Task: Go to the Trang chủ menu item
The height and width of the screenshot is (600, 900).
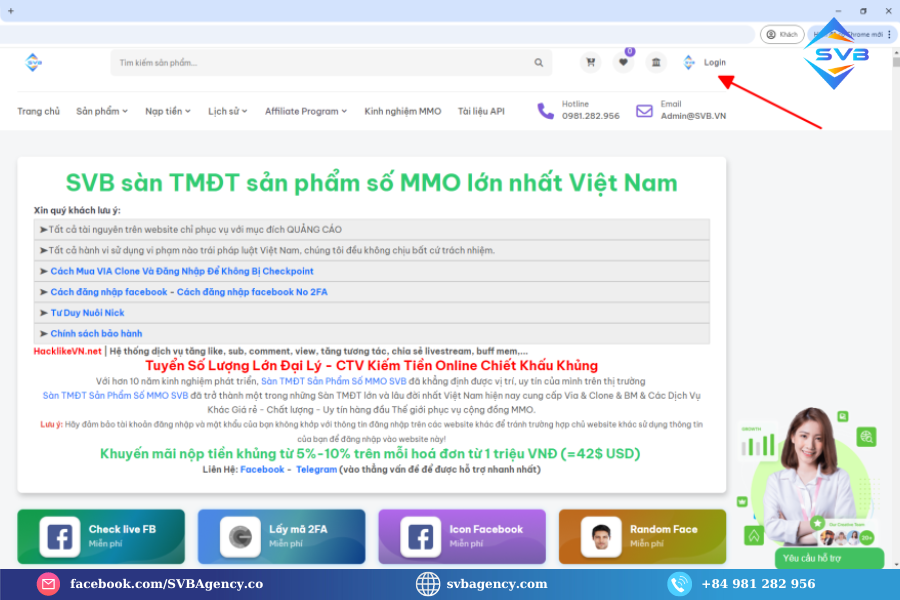Action: click(x=38, y=111)
